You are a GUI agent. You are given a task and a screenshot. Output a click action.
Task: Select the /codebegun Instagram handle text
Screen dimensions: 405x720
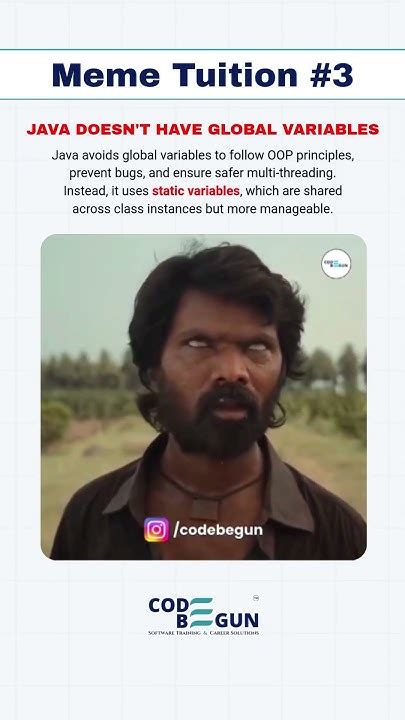[218, 530]
